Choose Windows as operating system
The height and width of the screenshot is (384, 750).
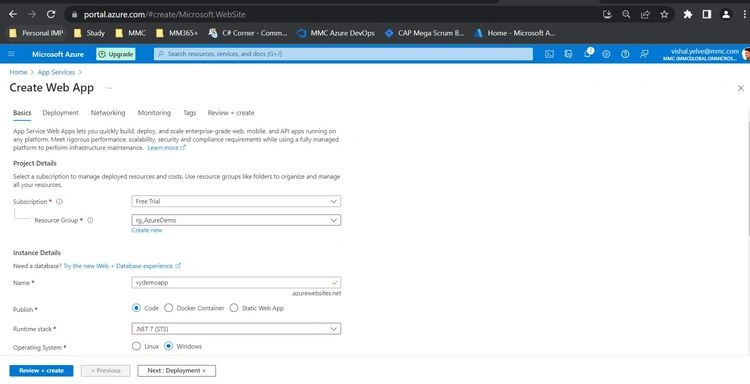(168, 346)
